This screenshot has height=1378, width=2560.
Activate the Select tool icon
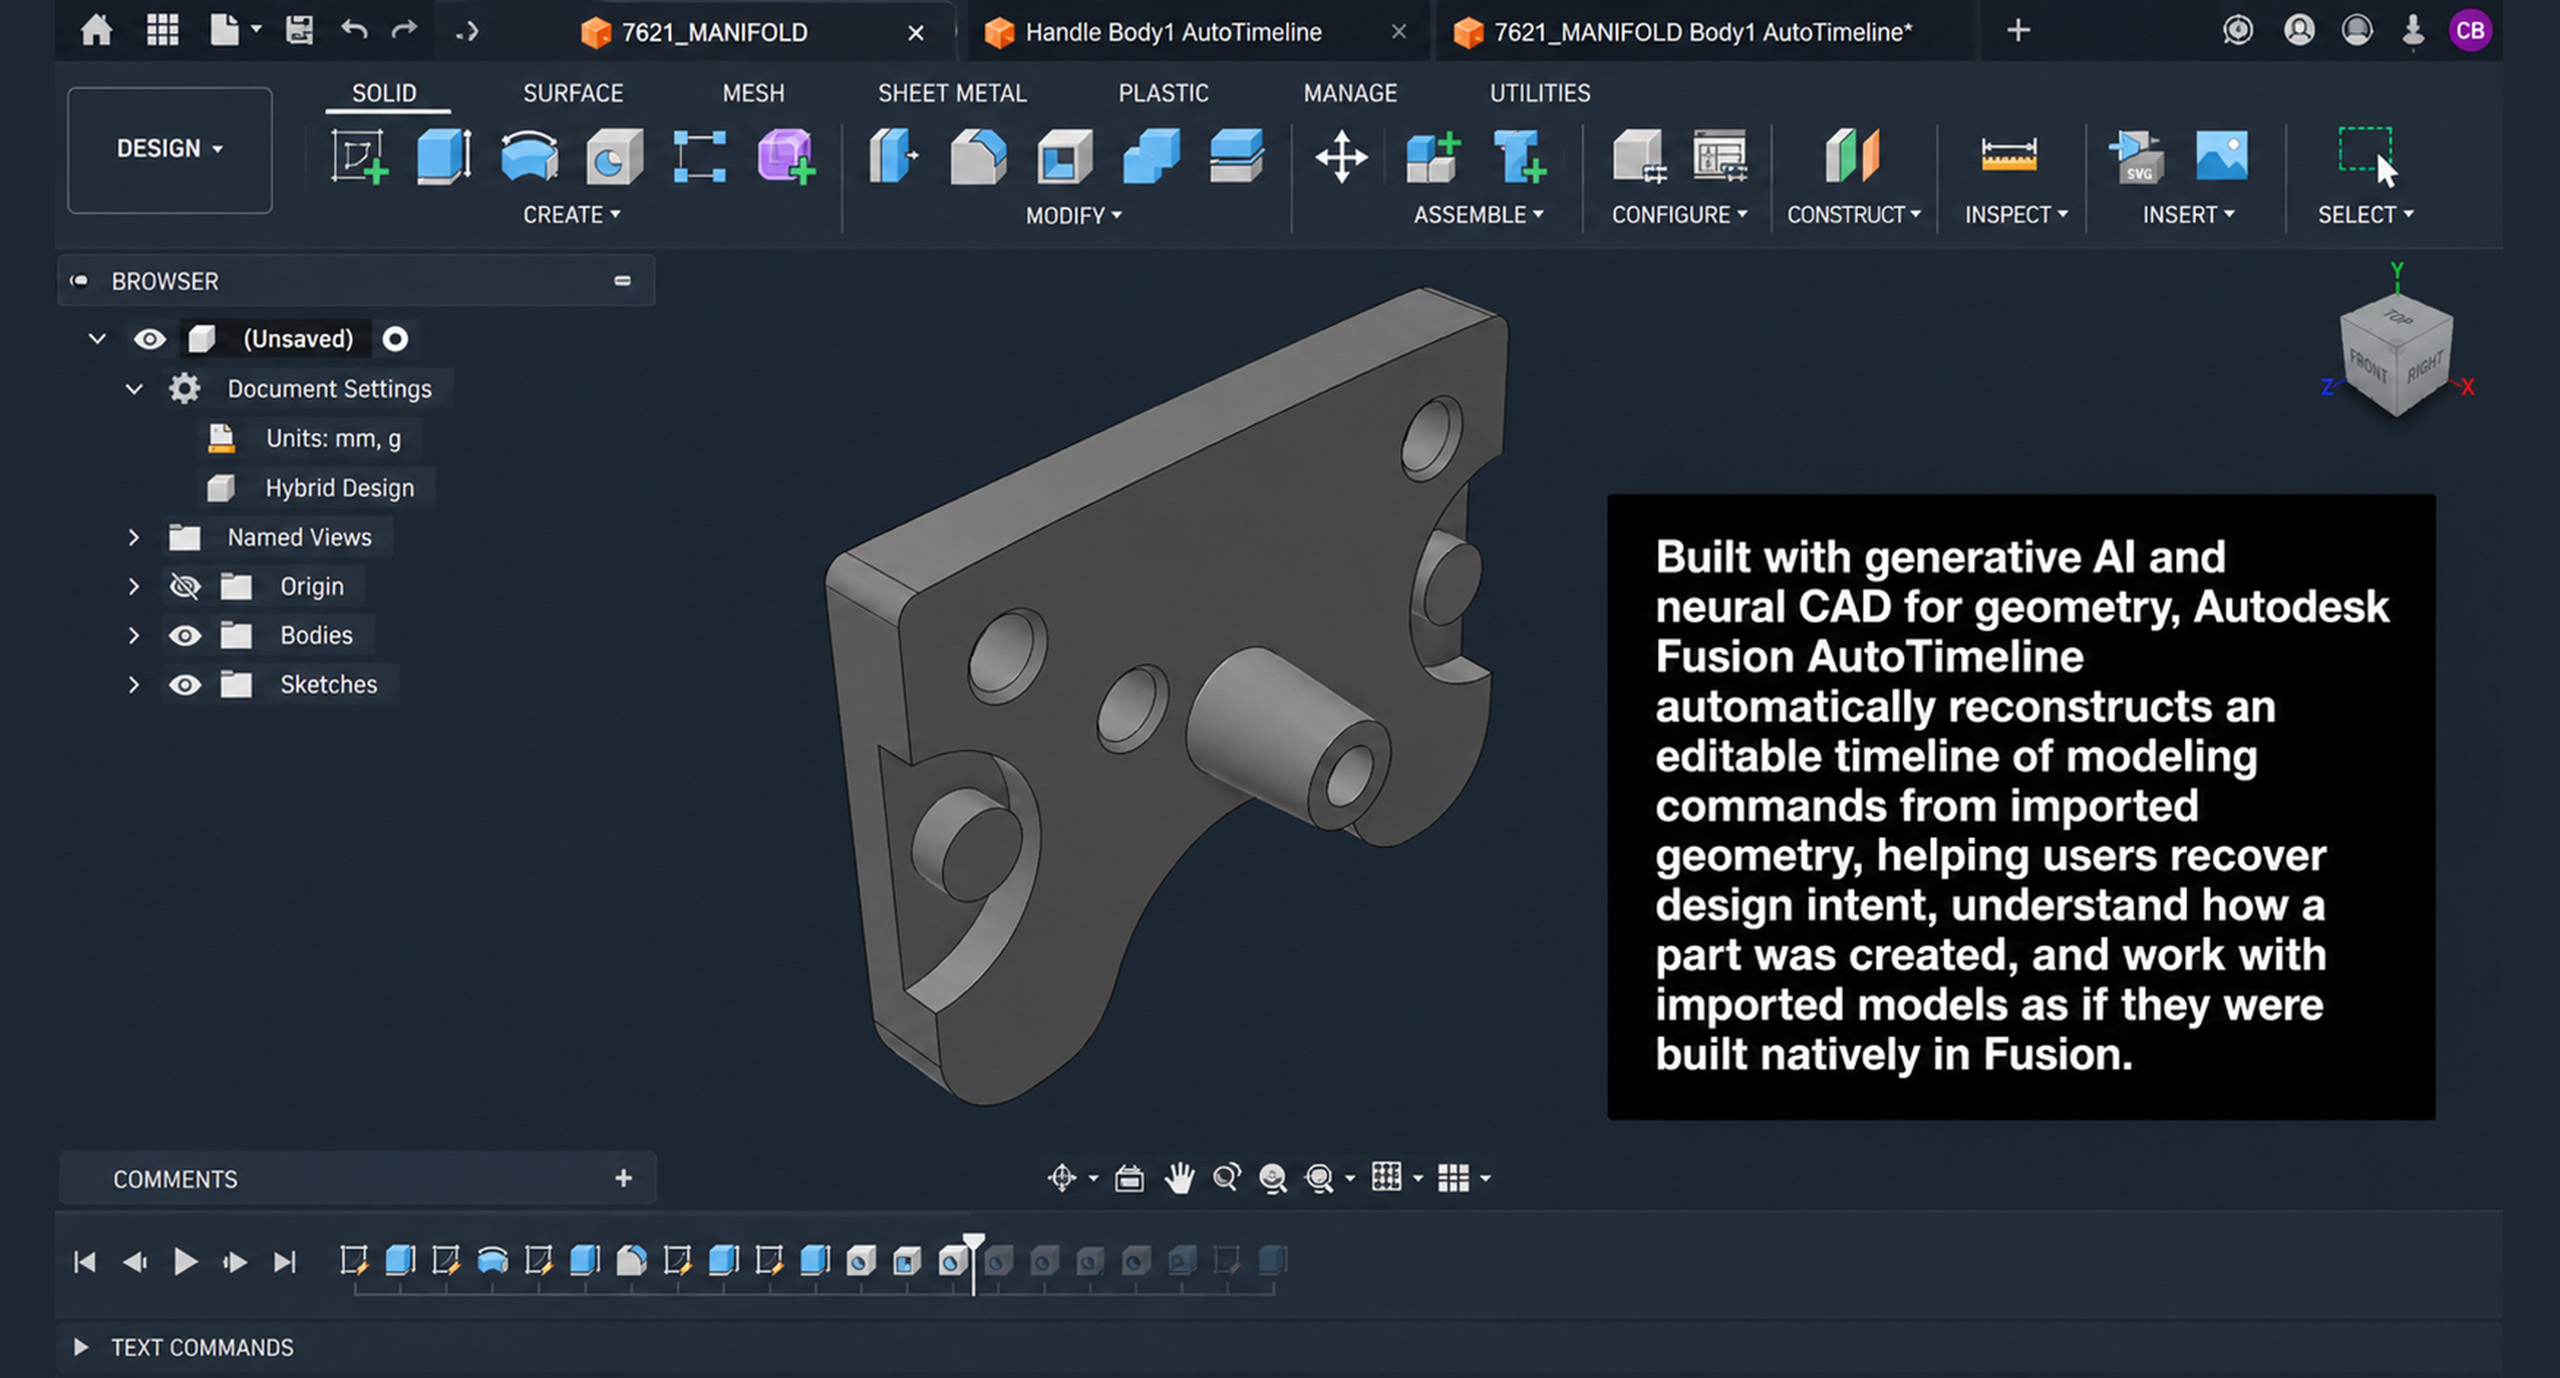tap(2367, 156)
